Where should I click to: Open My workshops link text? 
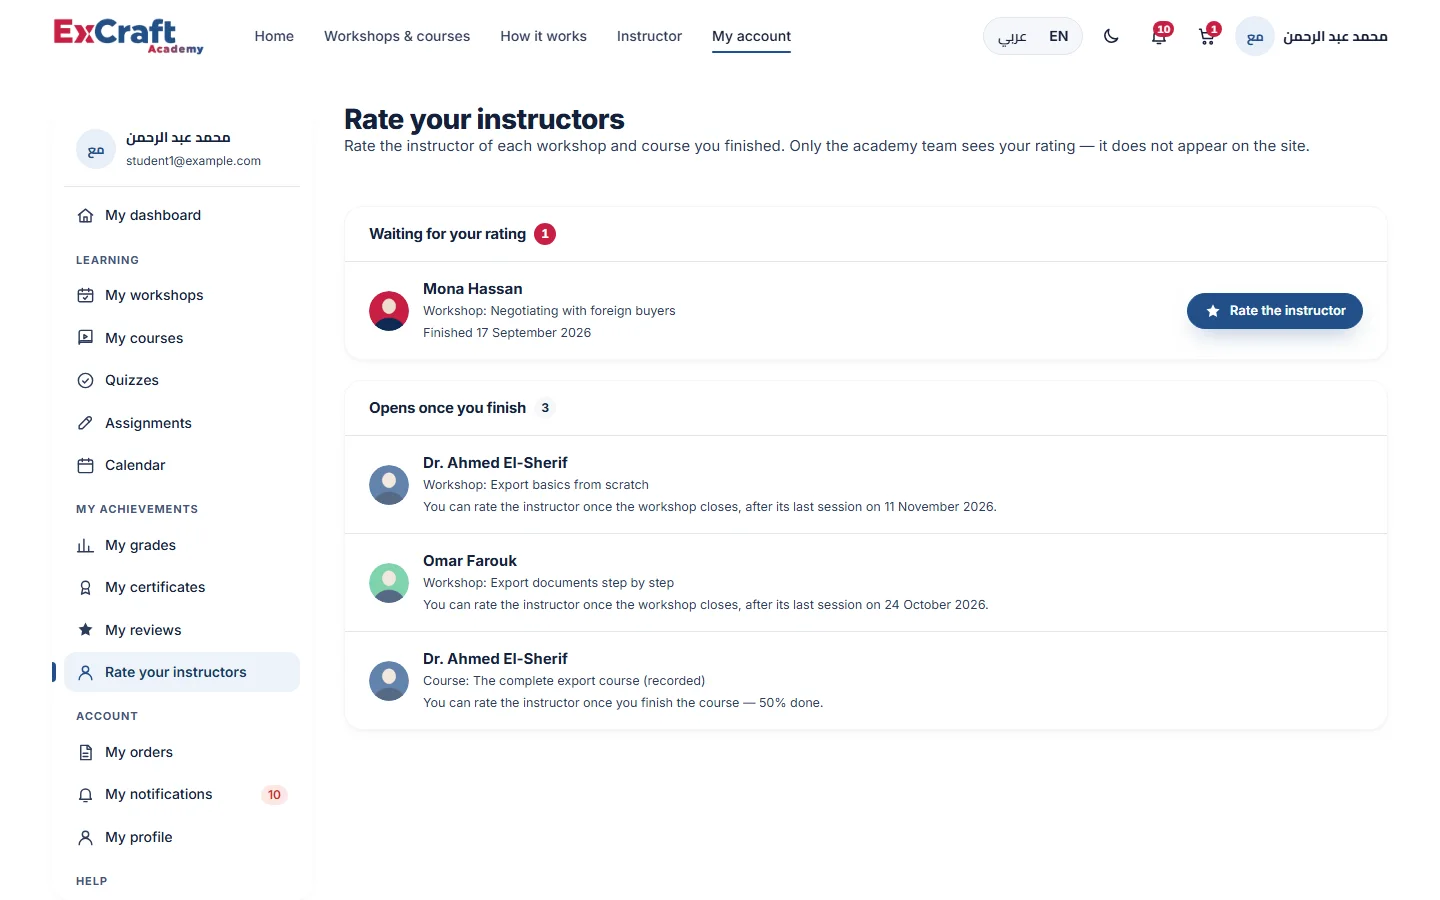point(154,295)
